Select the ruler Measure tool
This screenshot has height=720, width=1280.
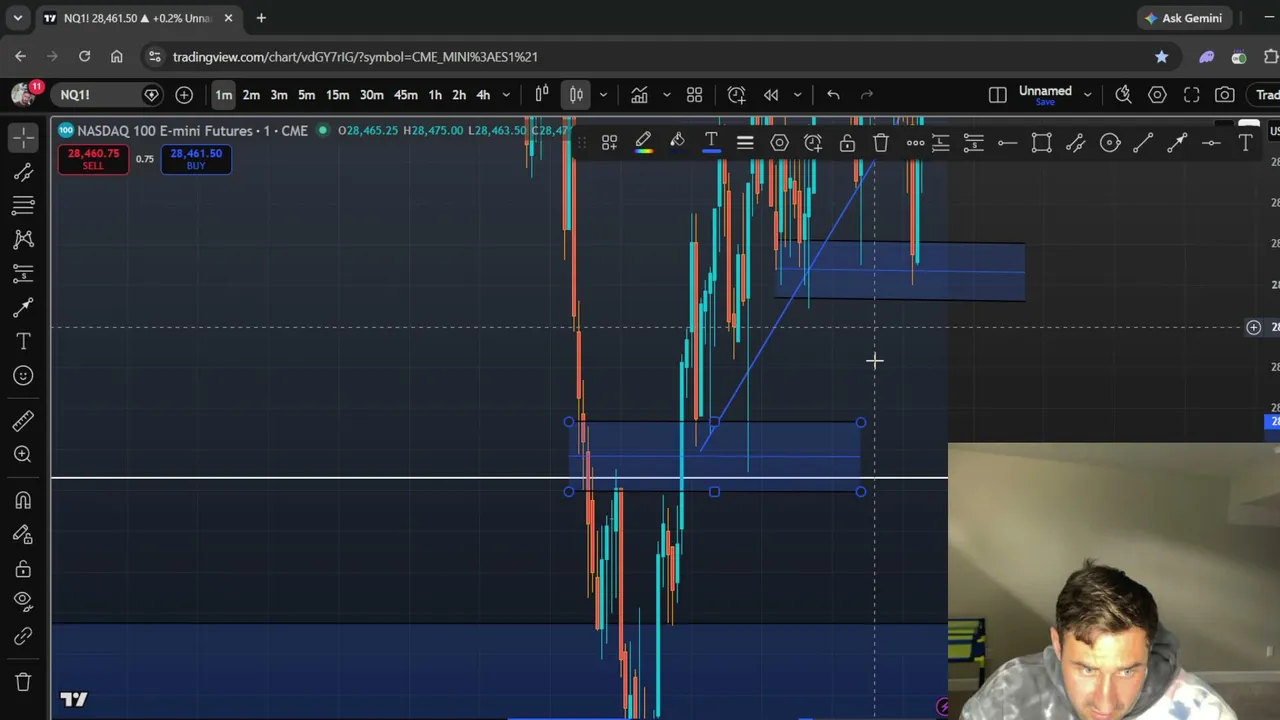(23, 421)
